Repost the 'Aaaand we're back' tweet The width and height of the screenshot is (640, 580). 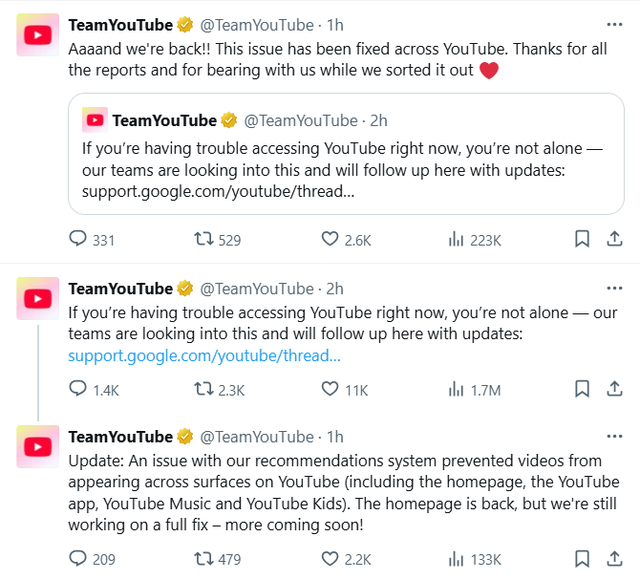[x=202, y=240]
